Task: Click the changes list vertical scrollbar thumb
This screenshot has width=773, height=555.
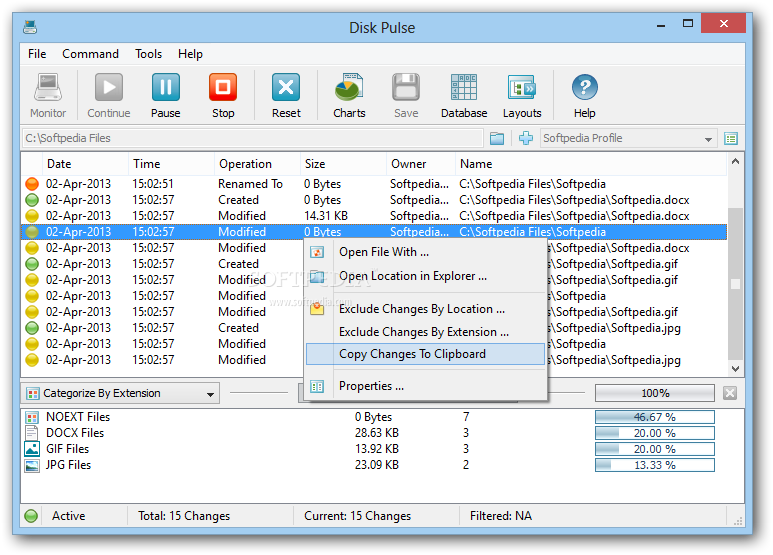Action: pos(736,284)
